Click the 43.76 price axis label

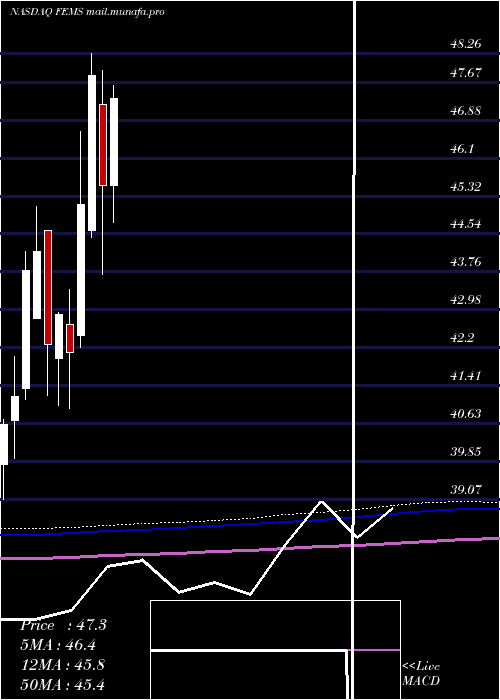[466, 261]
